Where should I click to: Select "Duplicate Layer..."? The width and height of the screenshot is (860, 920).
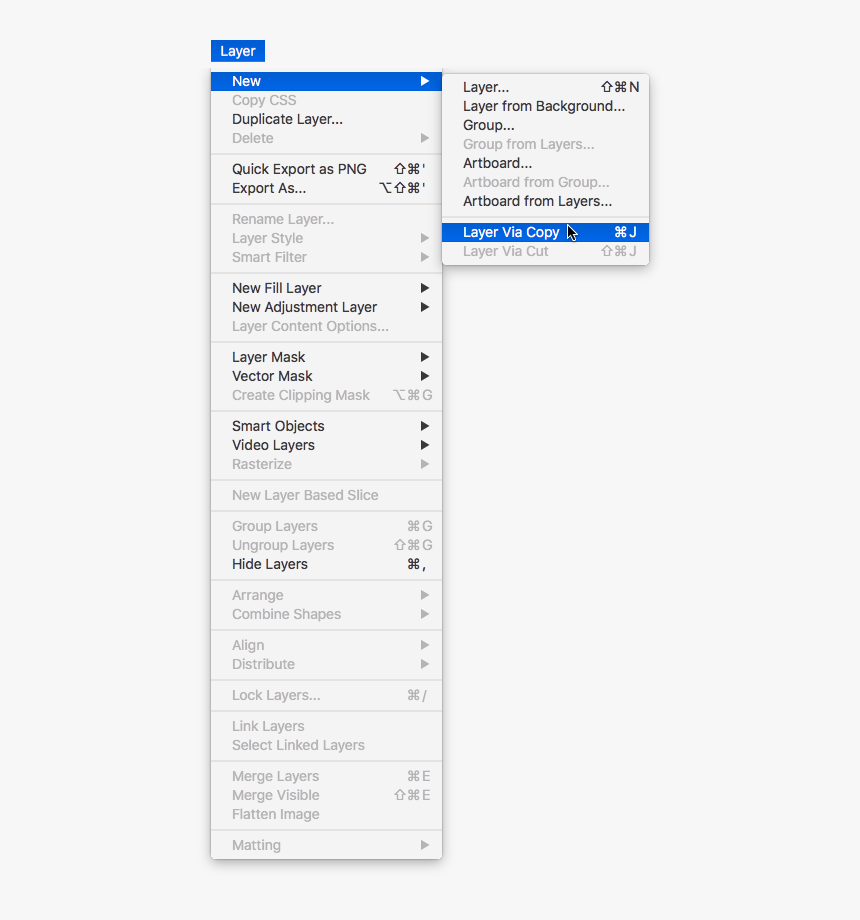[287, 118]
